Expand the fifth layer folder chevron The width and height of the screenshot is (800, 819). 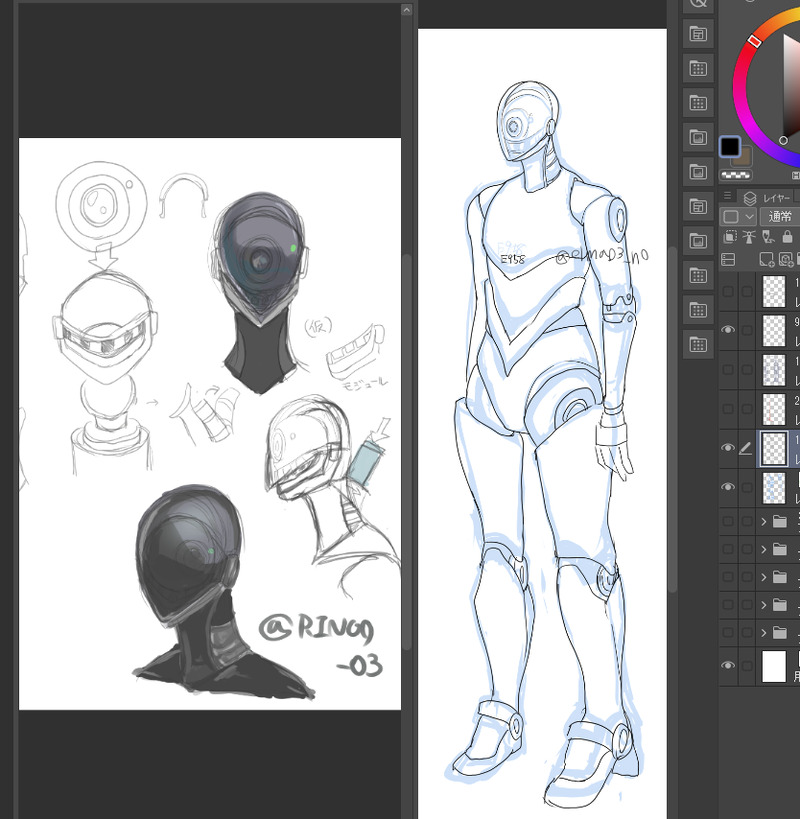click(764, 633)
